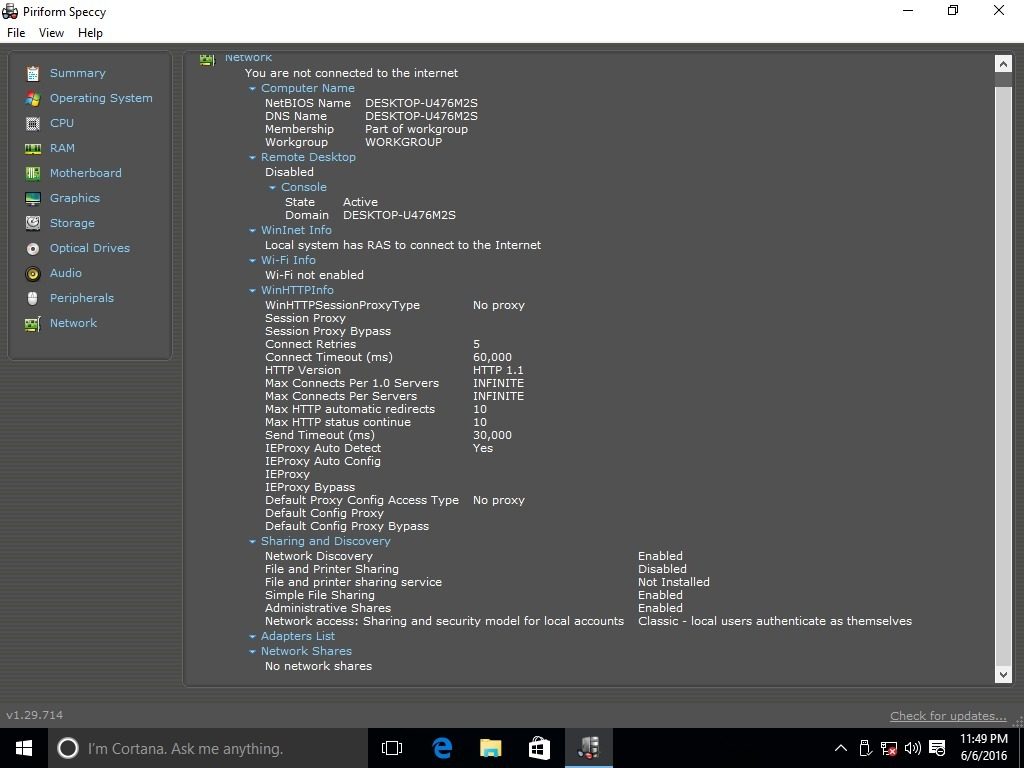Collapse the Computer Name section
1024x768 pixels.
[253, 88]
